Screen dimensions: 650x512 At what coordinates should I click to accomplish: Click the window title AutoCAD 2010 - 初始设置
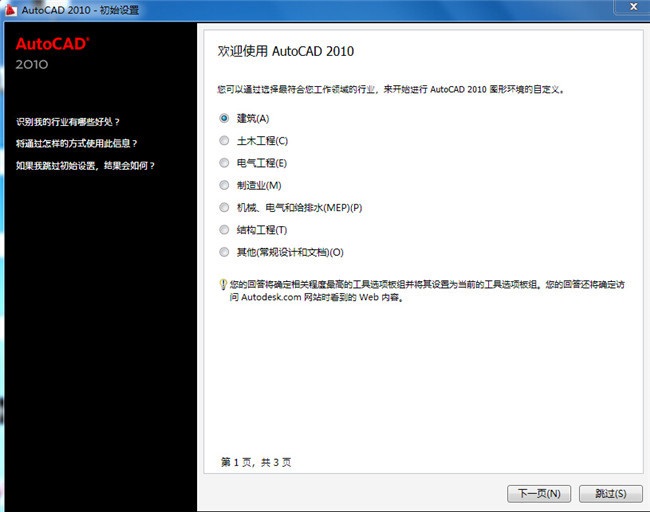click(80, 10)
